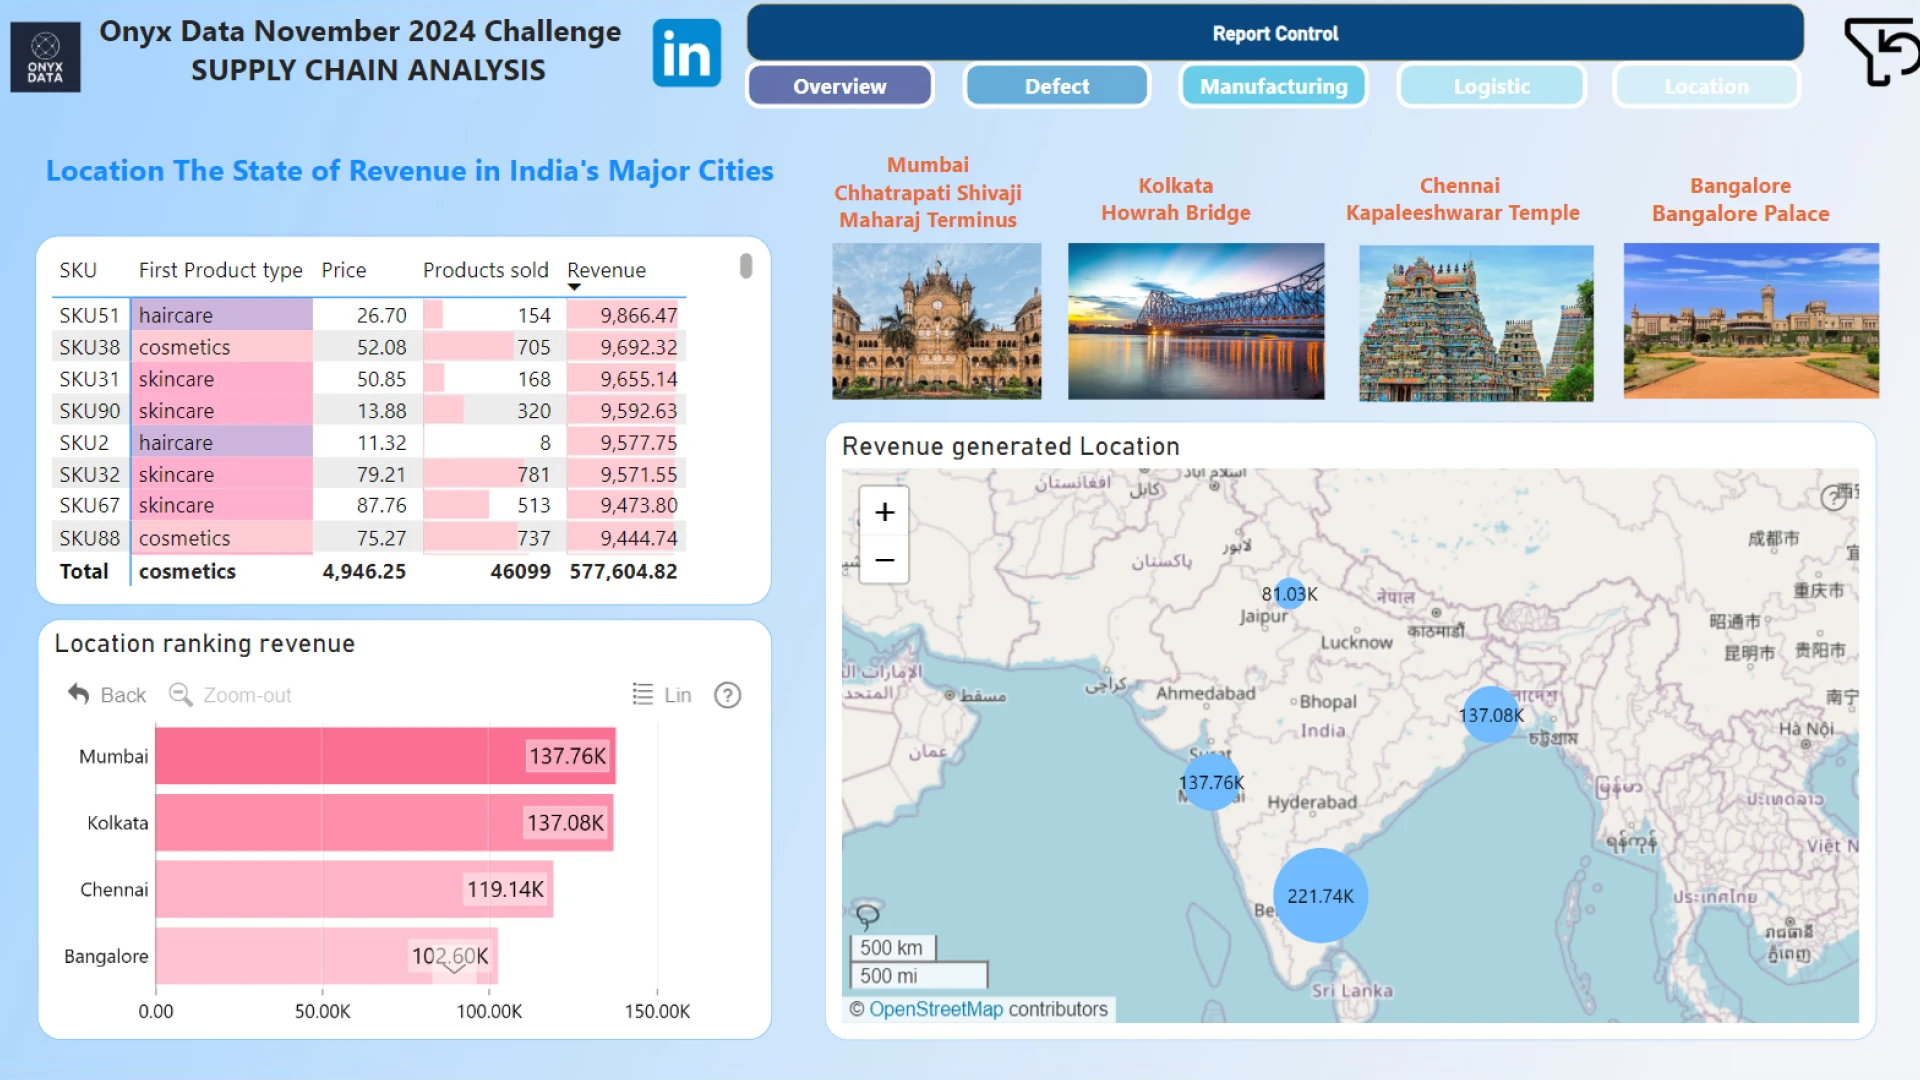Click the Mumbai Terminus photo
The height and width of the screenshot is (1080, 1920).
pyautogui.click(x=936, y=321)
